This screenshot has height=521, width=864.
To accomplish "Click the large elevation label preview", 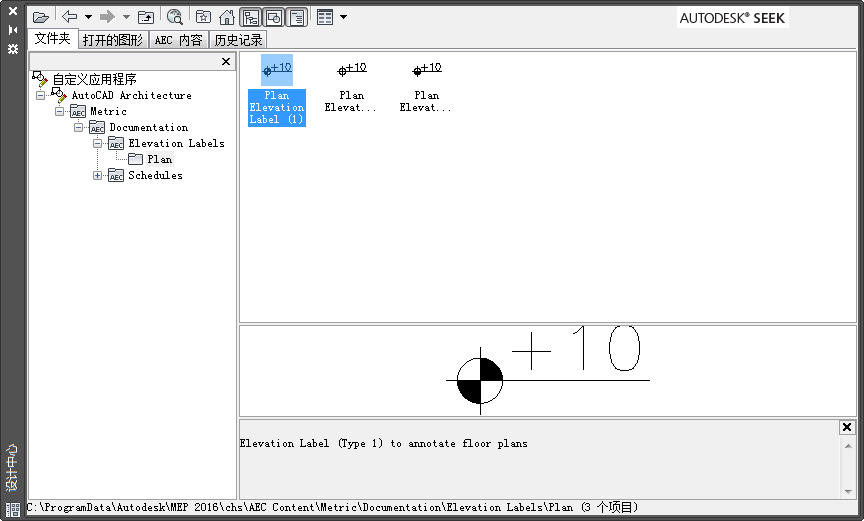I will tap(548, 371).
